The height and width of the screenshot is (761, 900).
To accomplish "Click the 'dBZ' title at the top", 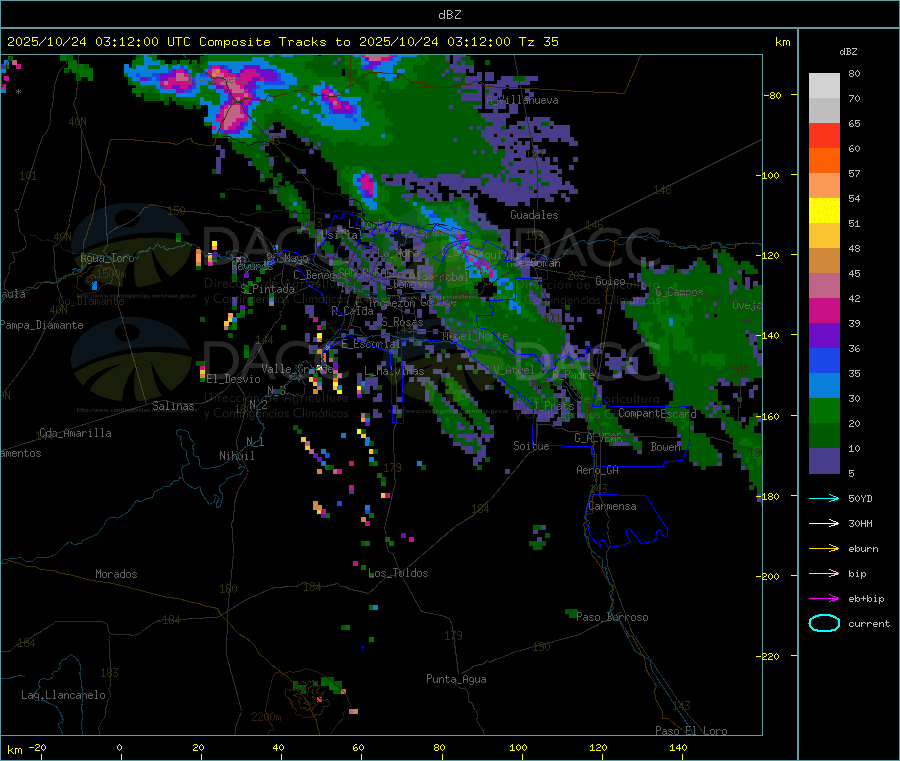I will point(449,15).
